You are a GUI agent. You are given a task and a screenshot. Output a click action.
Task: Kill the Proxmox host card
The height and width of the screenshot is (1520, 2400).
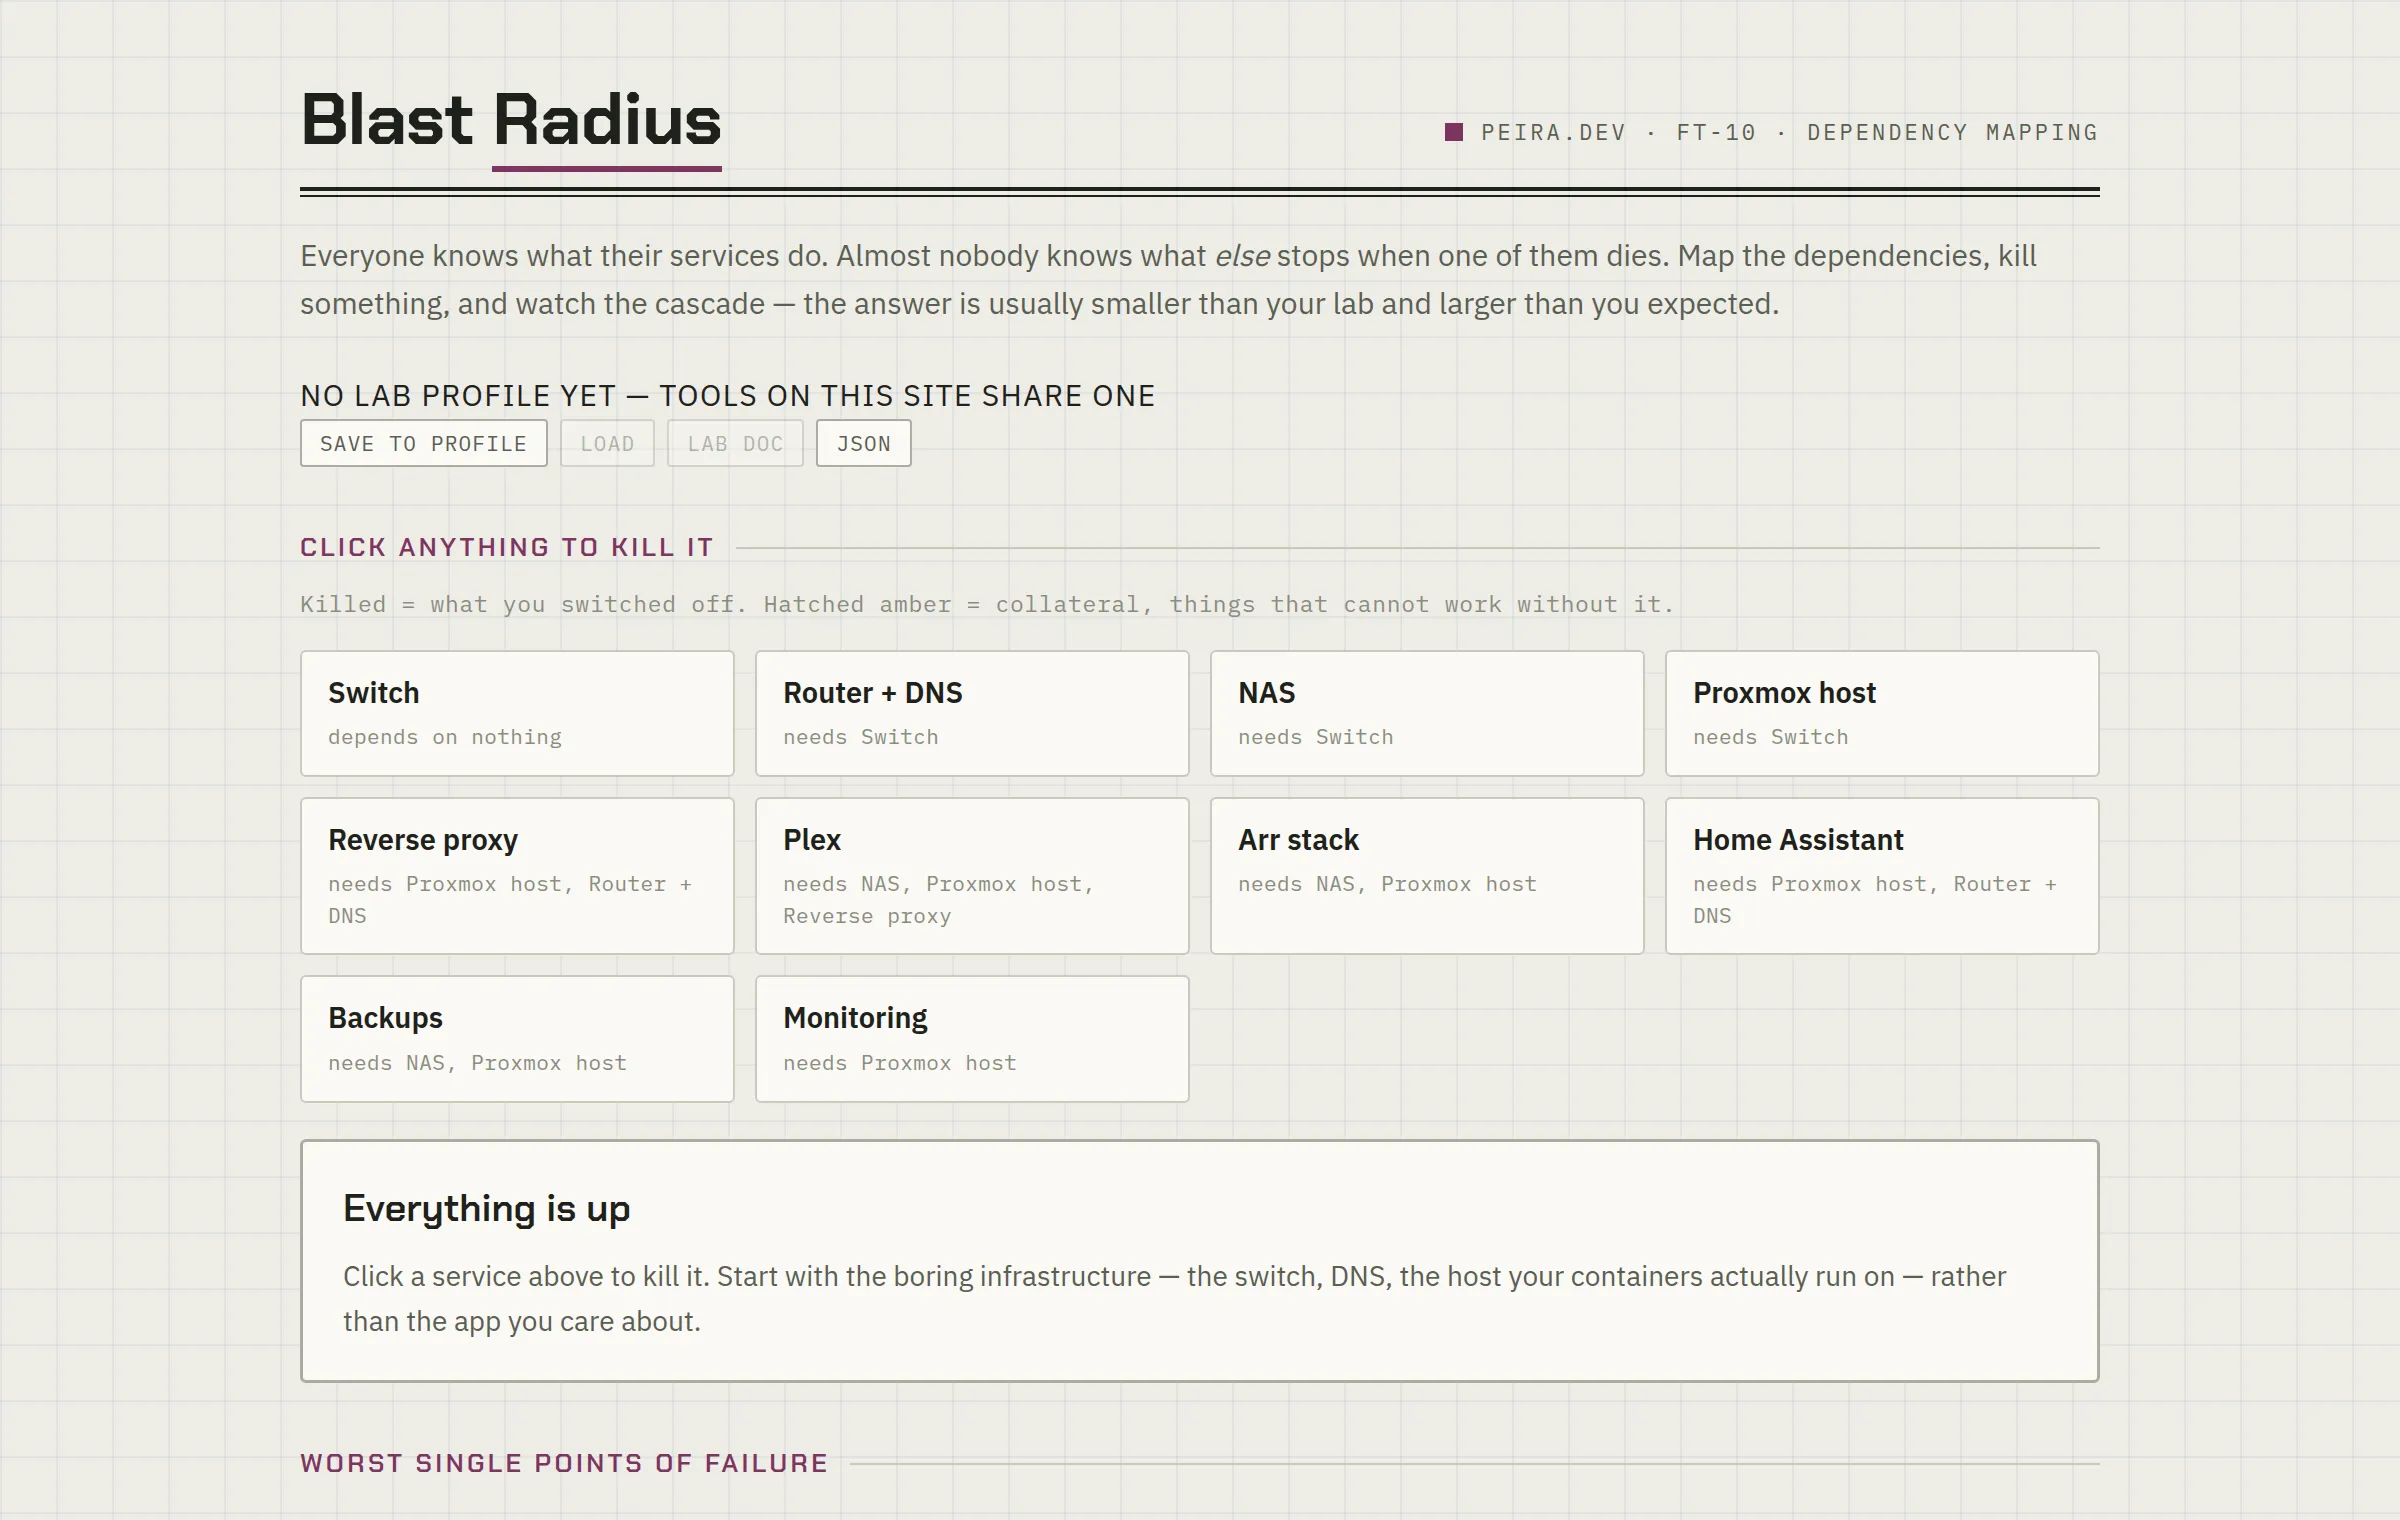tap(1882, 713)
